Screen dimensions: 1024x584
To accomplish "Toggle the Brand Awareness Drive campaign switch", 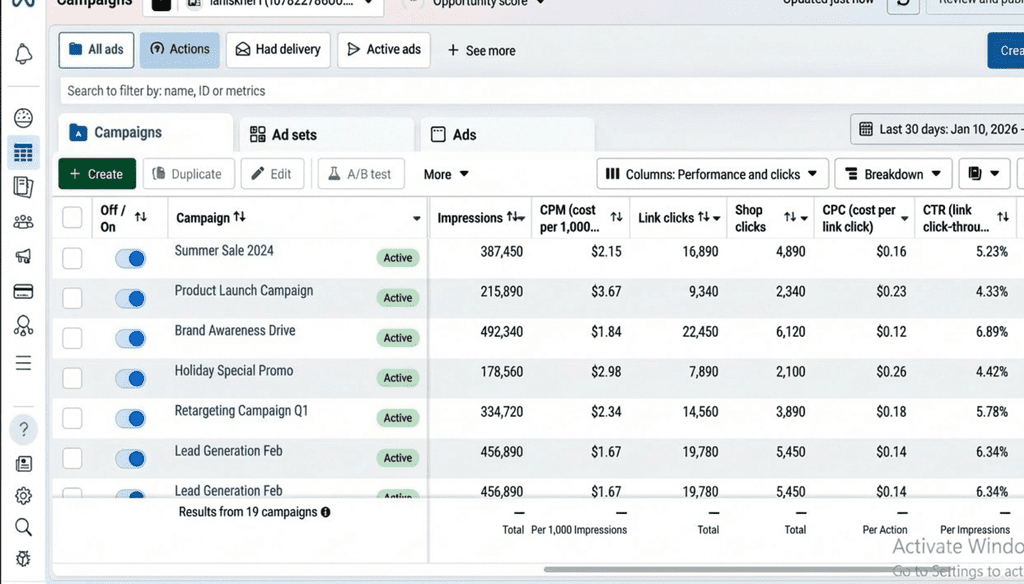I will point(130,339).
